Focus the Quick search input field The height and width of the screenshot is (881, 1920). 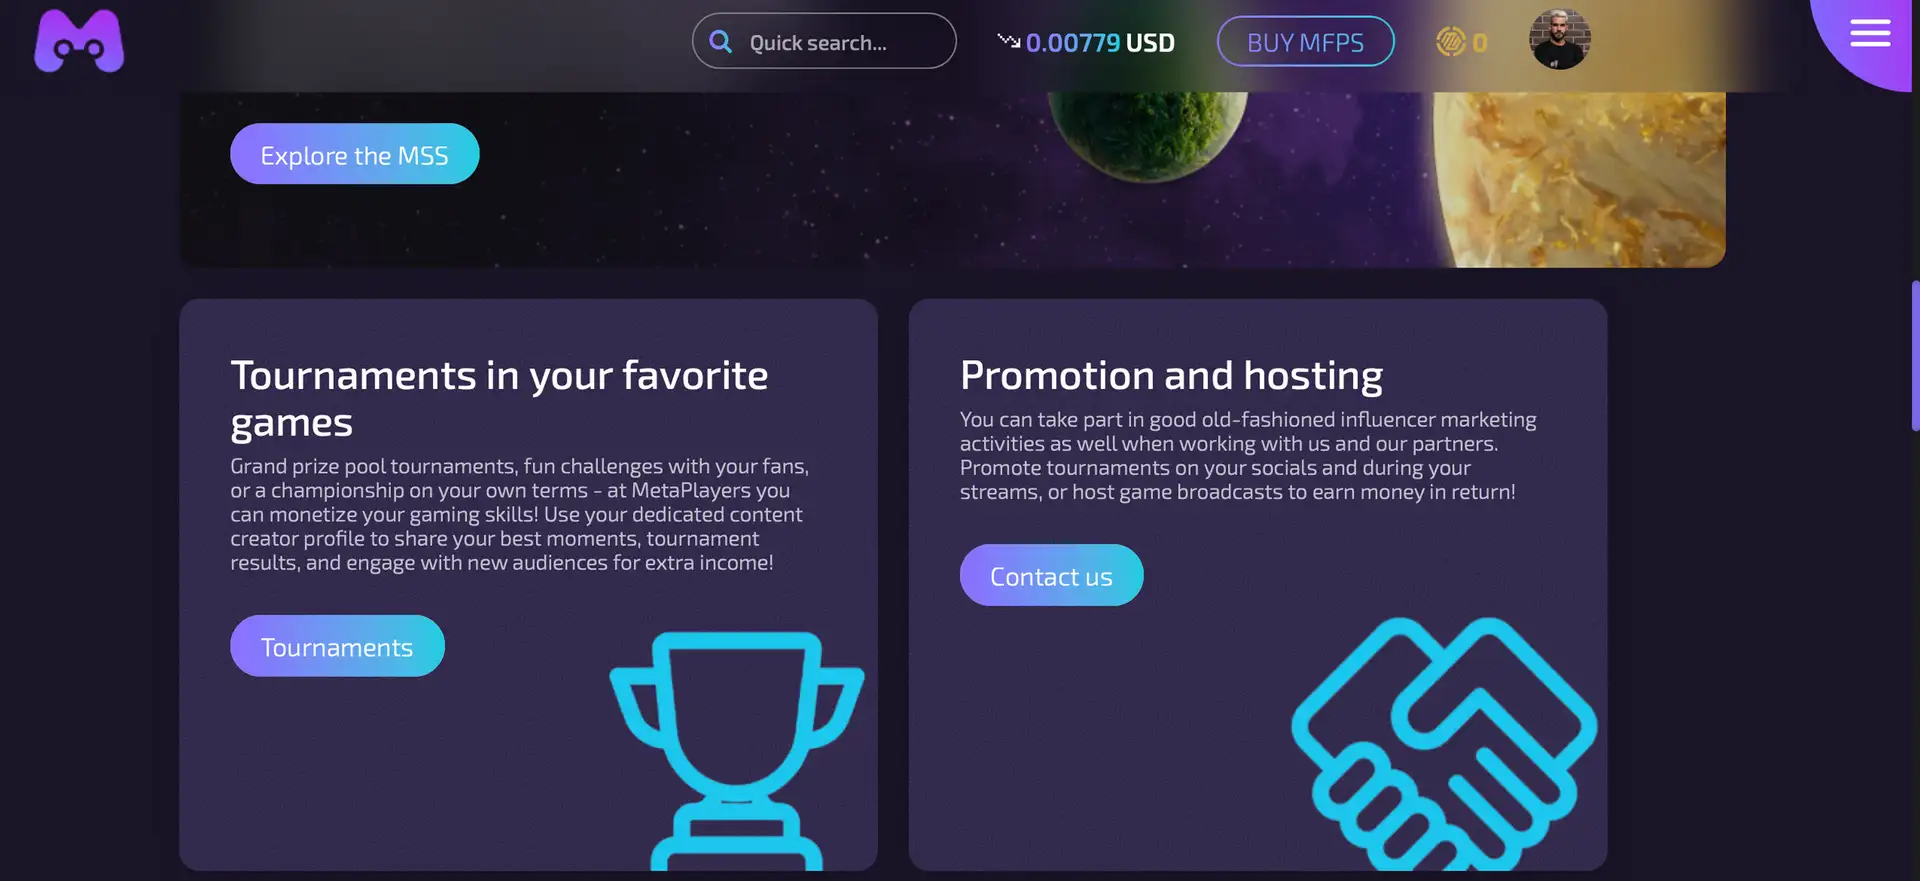(x=840, y=43)
